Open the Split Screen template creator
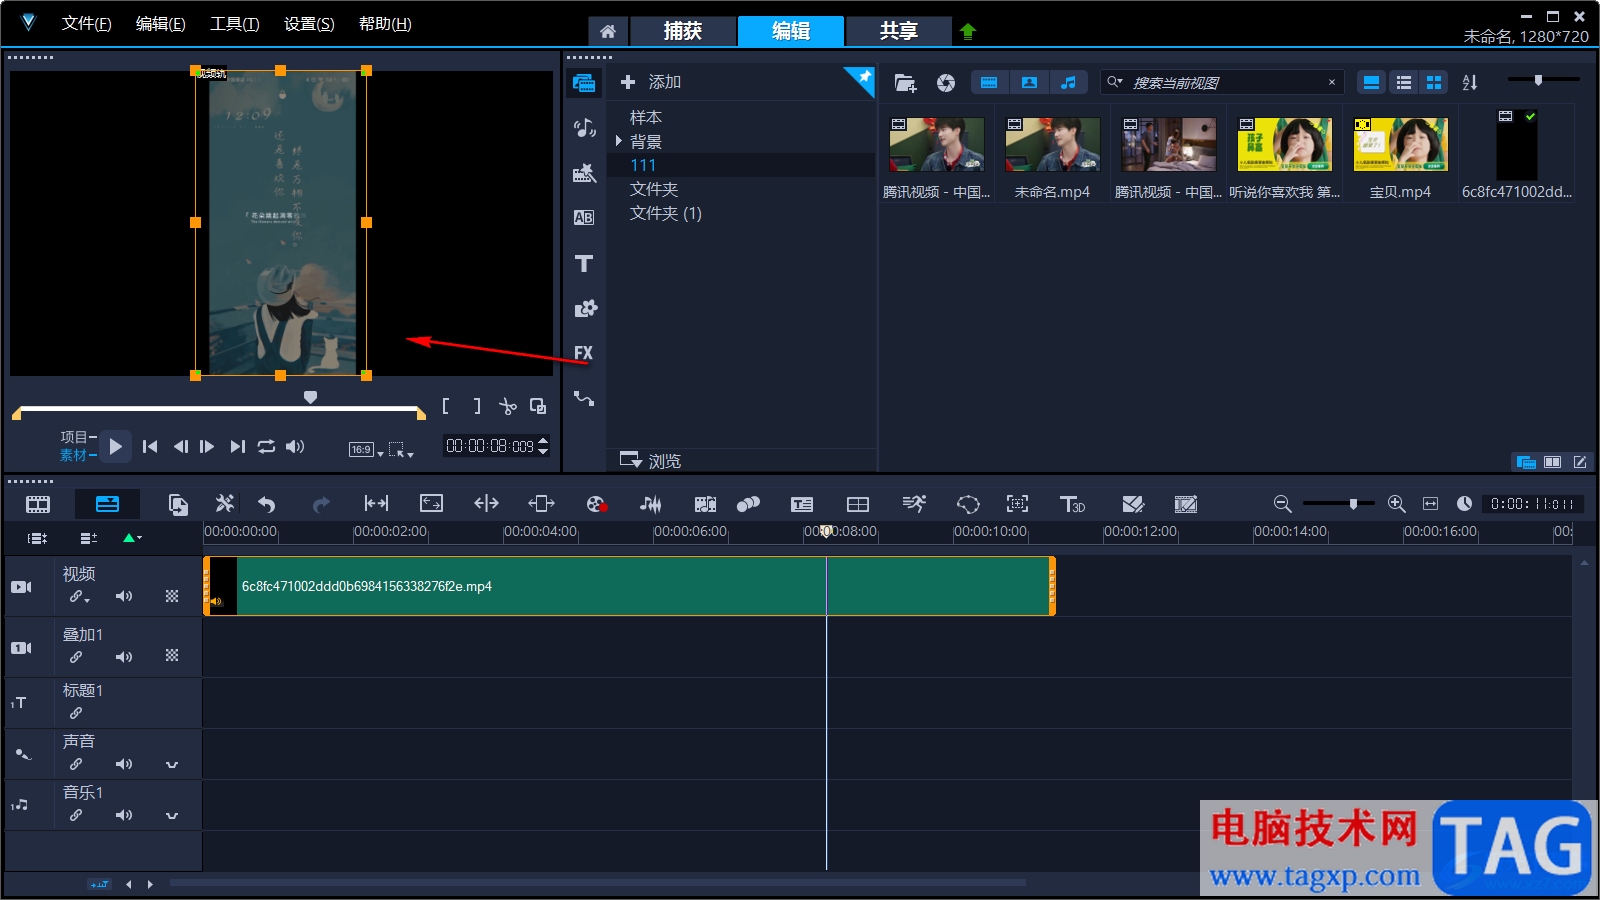 point(858,504)
